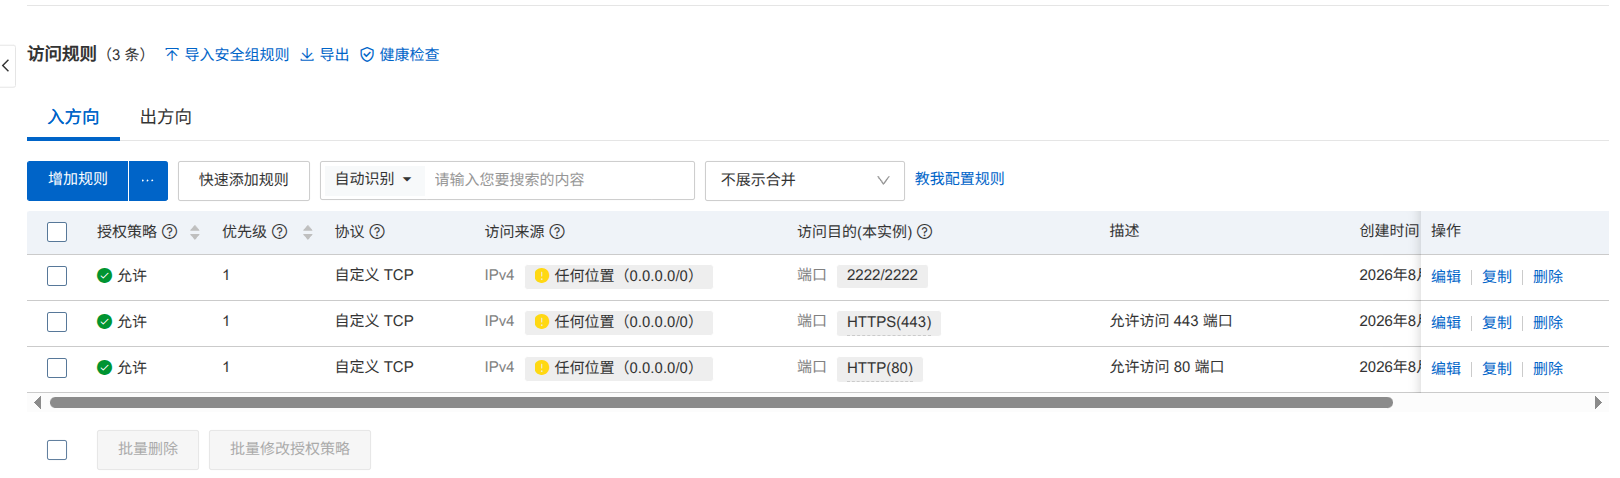The height and width of the screenshot is (478, 1620).
Task: Open the 不展示合并 merge display dropdown
Action: (x=805, y=181)
